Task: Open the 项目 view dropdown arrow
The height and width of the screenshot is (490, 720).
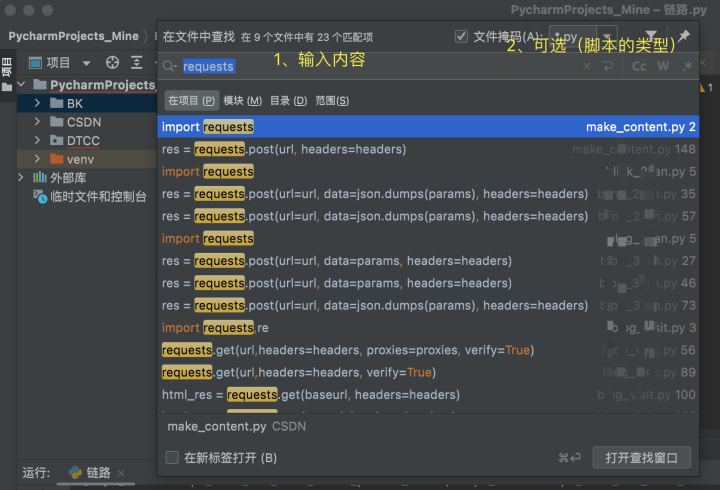Action: [86, 63]
